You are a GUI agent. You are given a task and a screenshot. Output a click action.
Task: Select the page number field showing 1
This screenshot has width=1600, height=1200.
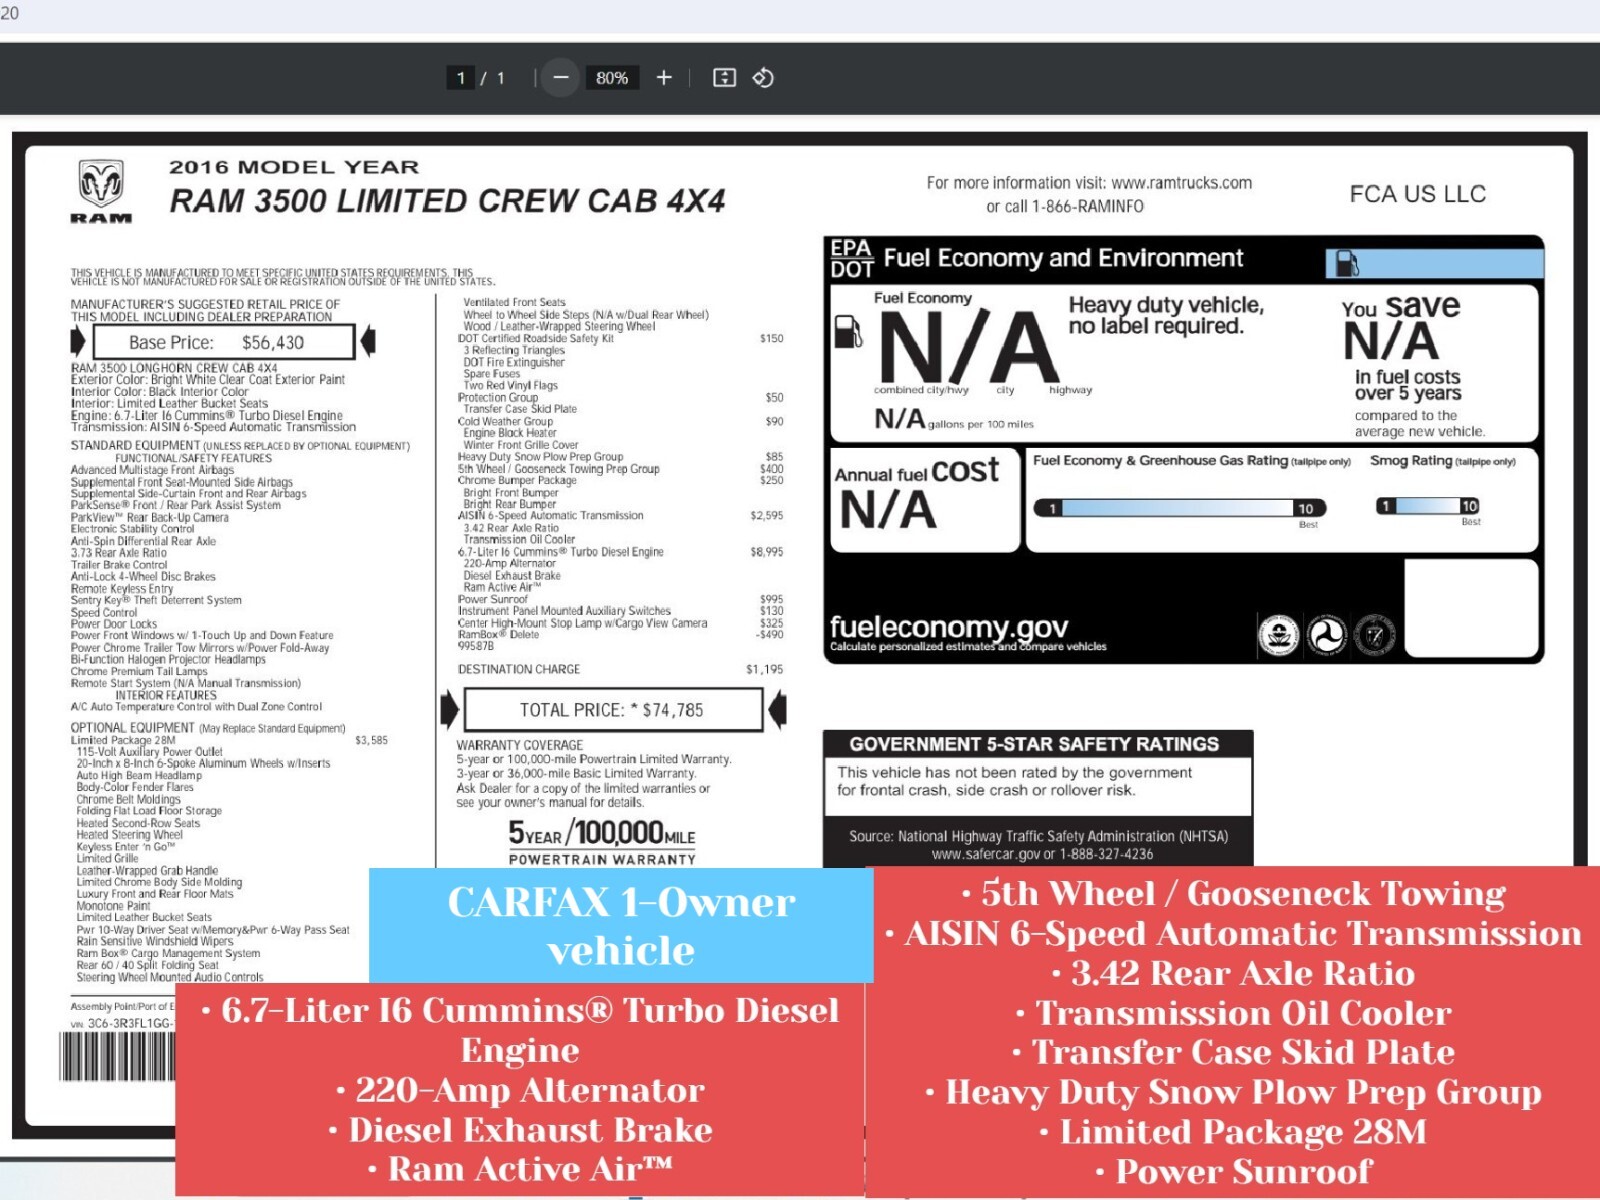point(461,78)
